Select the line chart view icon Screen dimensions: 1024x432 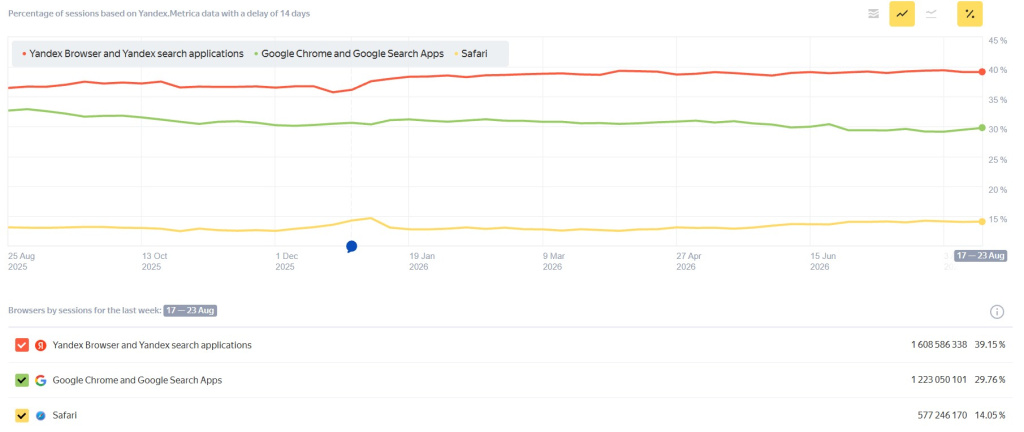coord(902,14)
